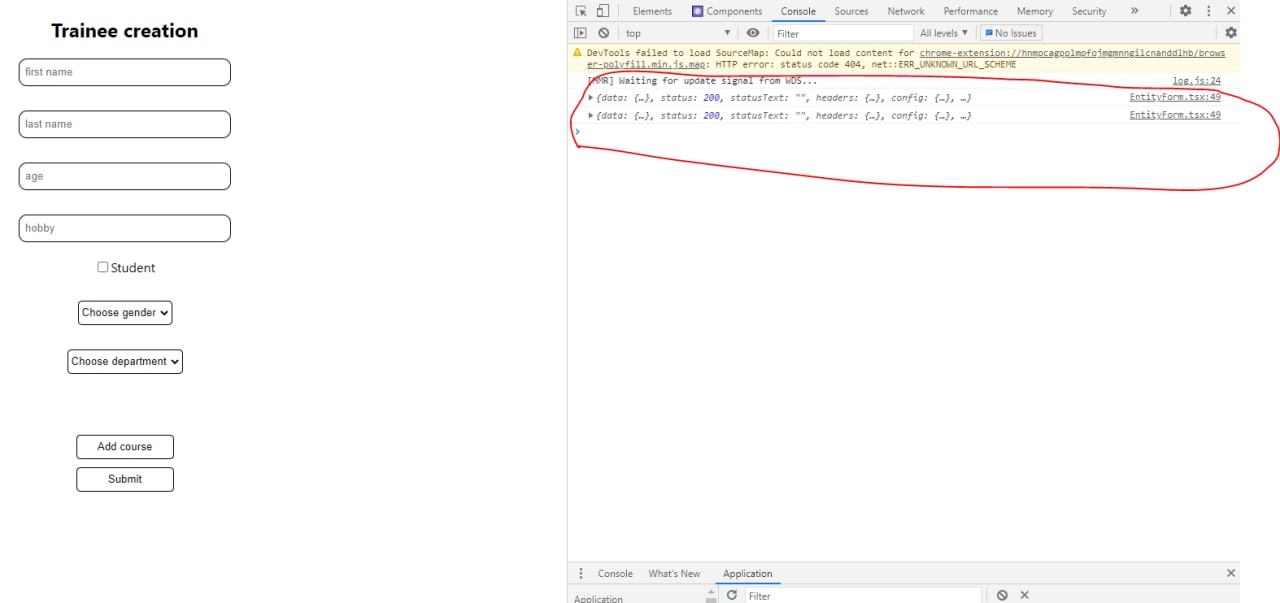
Task: Expand the second logged response object
Action: (591, 116)
